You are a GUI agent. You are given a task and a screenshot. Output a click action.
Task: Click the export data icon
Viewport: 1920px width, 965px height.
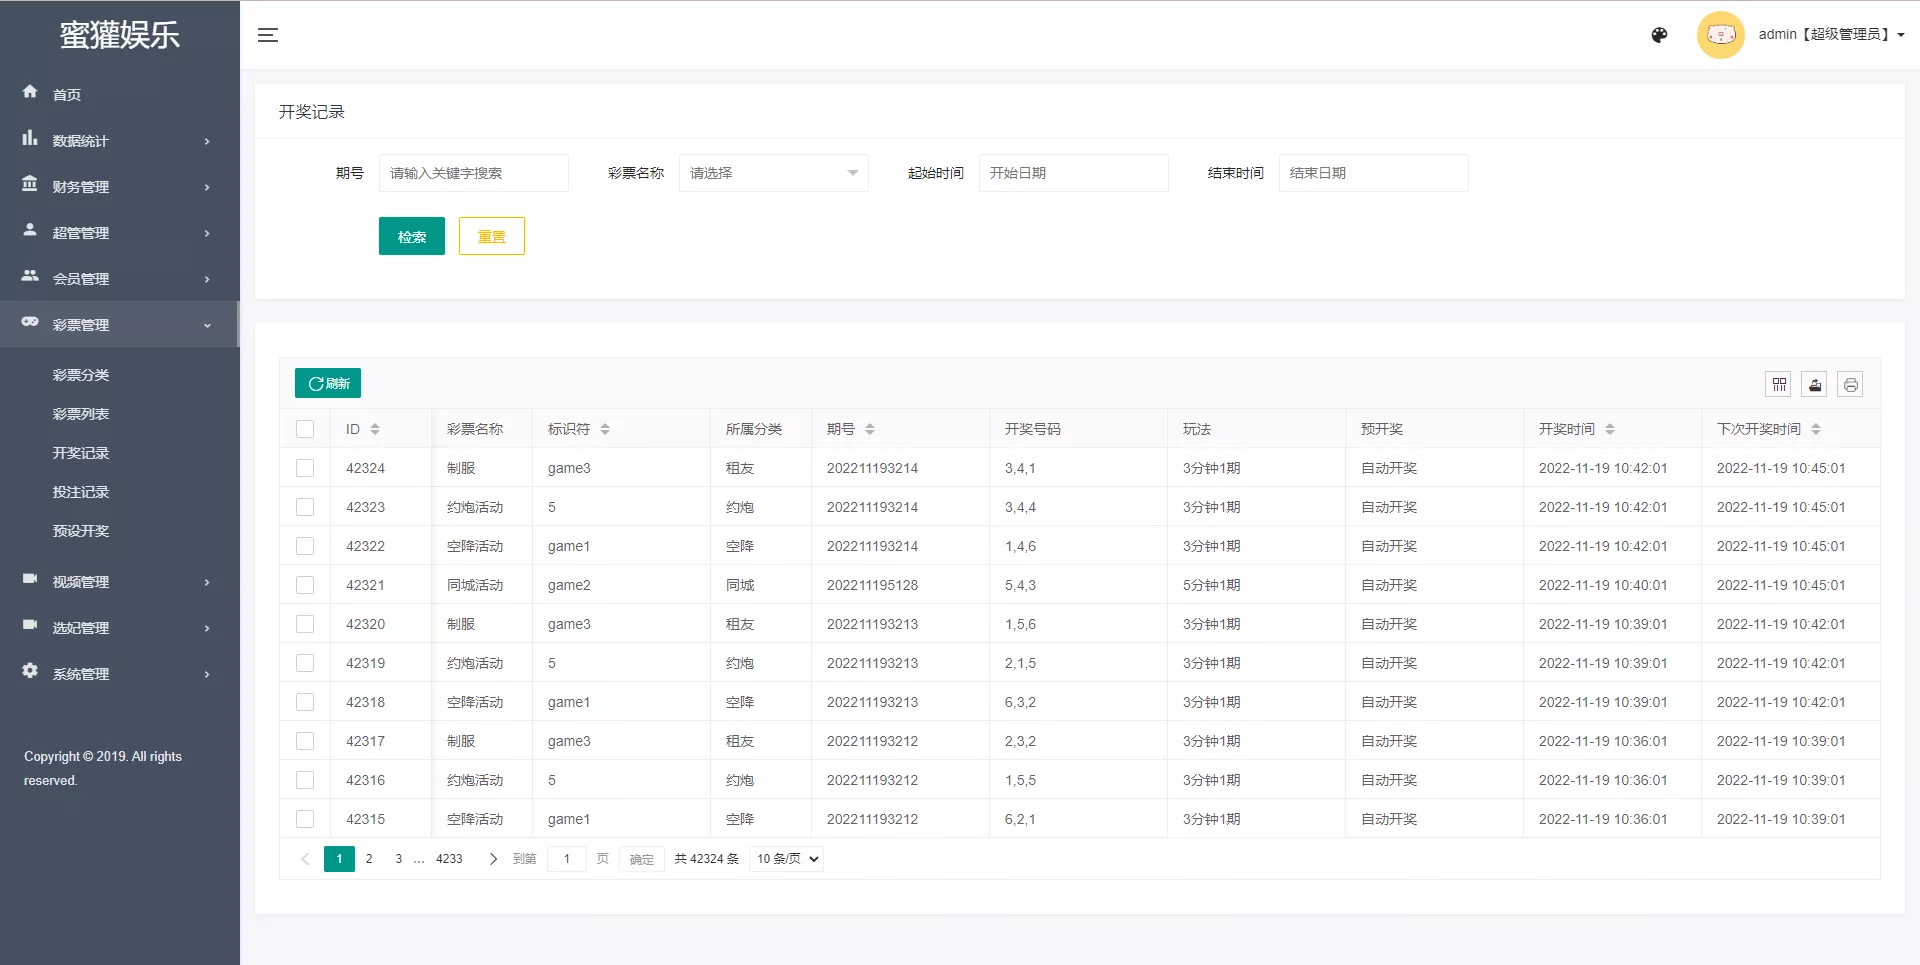click(1814, 384)
